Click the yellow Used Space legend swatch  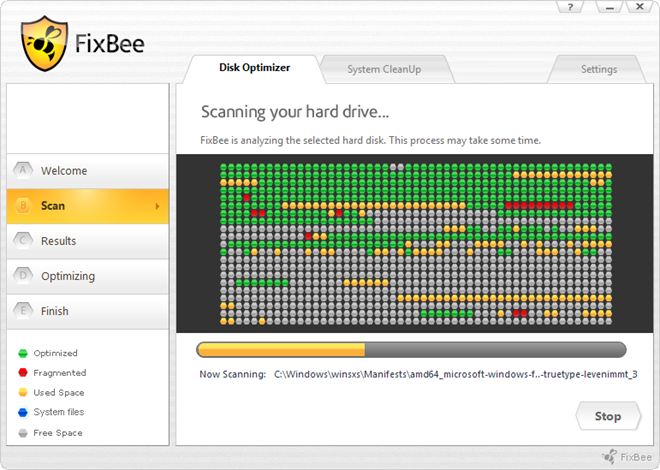tap(23, 392)
